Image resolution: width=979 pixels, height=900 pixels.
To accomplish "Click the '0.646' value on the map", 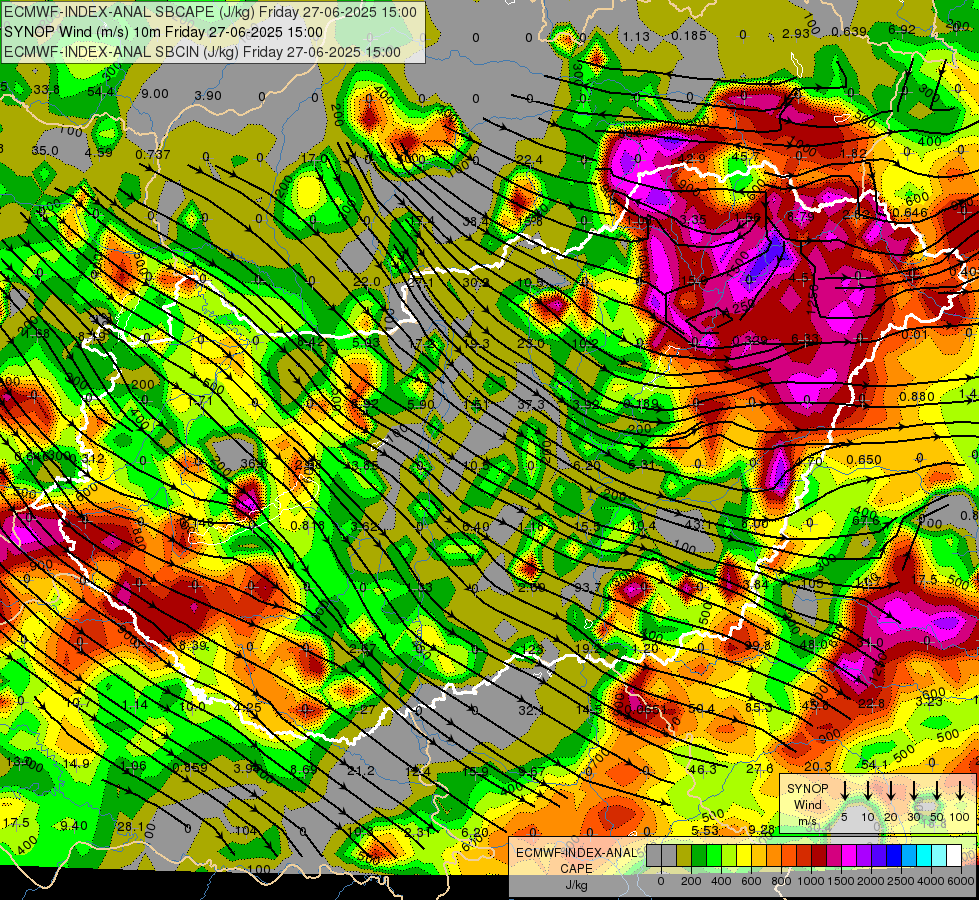I will click(910, 212).
